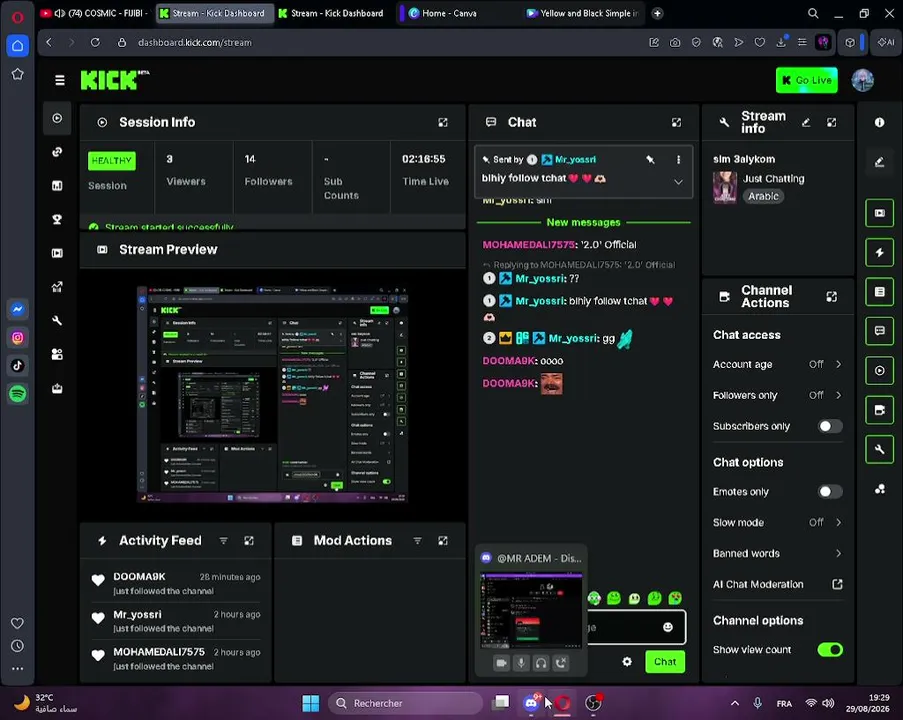Open TikTok in Opera sidebar
This screenshot has width=903, height=720.
click(x=17, y=366)
